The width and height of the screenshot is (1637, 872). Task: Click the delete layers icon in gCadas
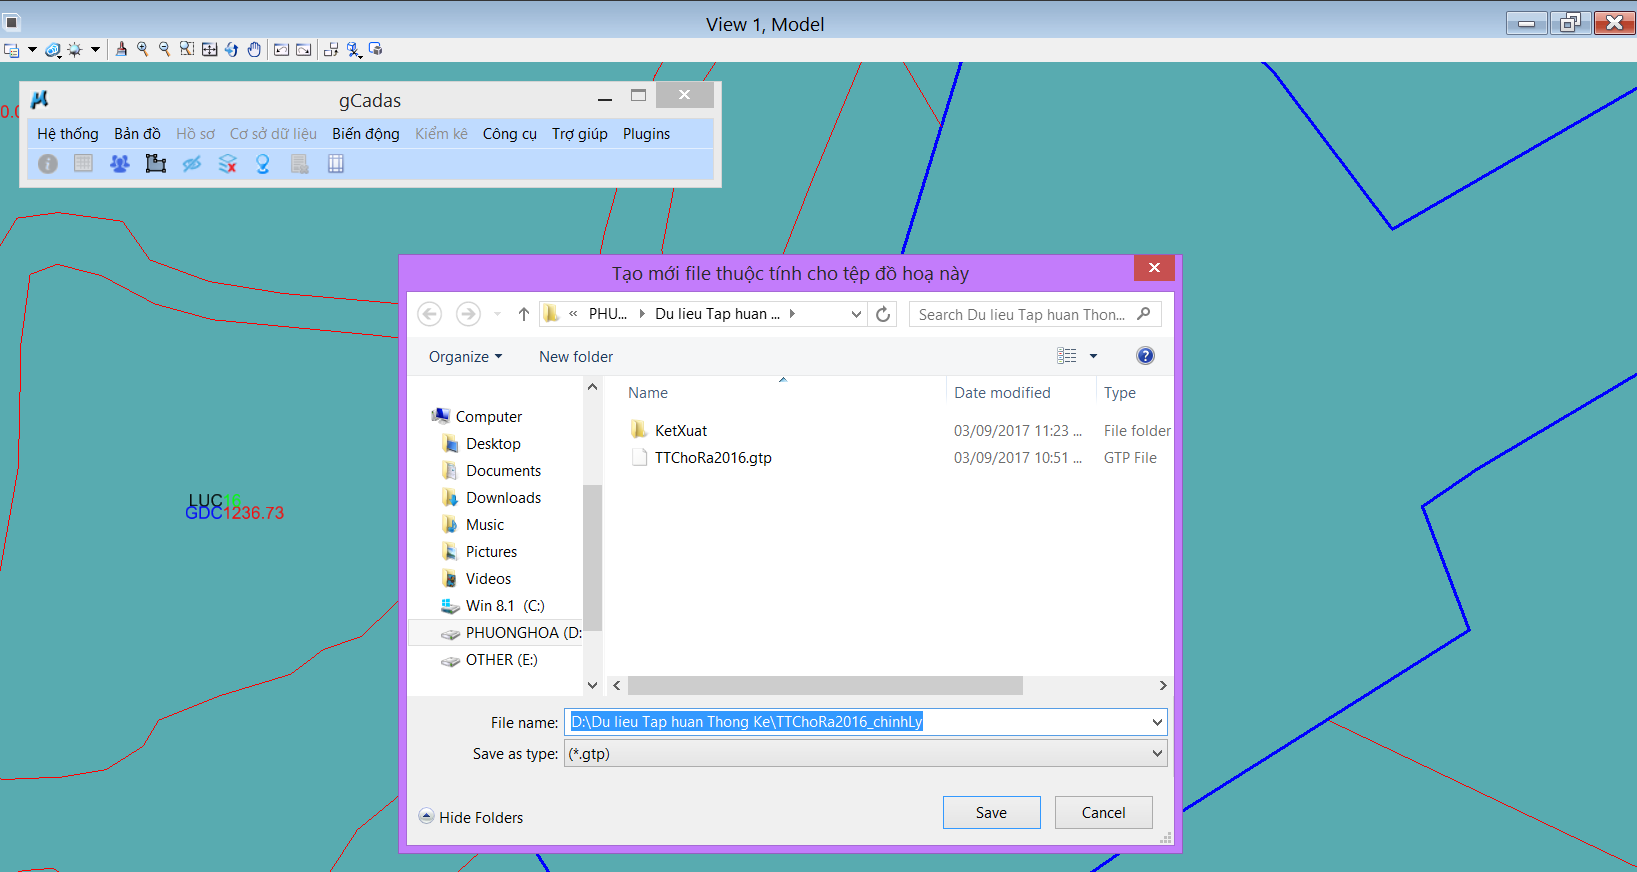coord(227,164)
